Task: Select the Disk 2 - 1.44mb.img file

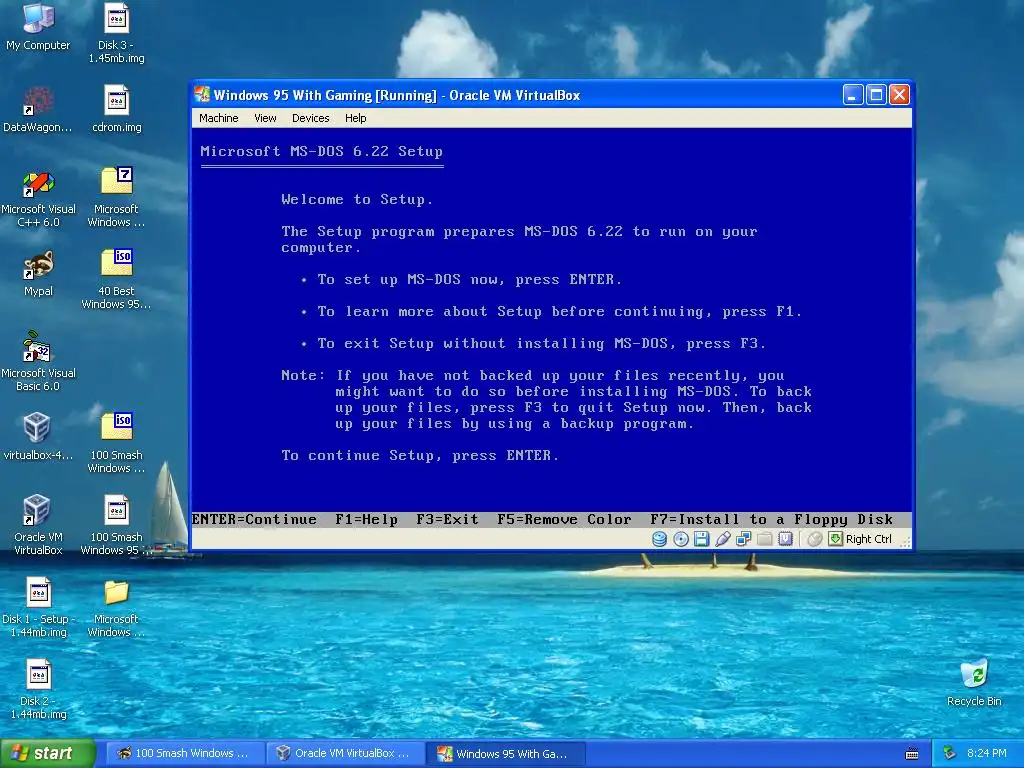Action: pyautogui.click(x=38, y=690)
